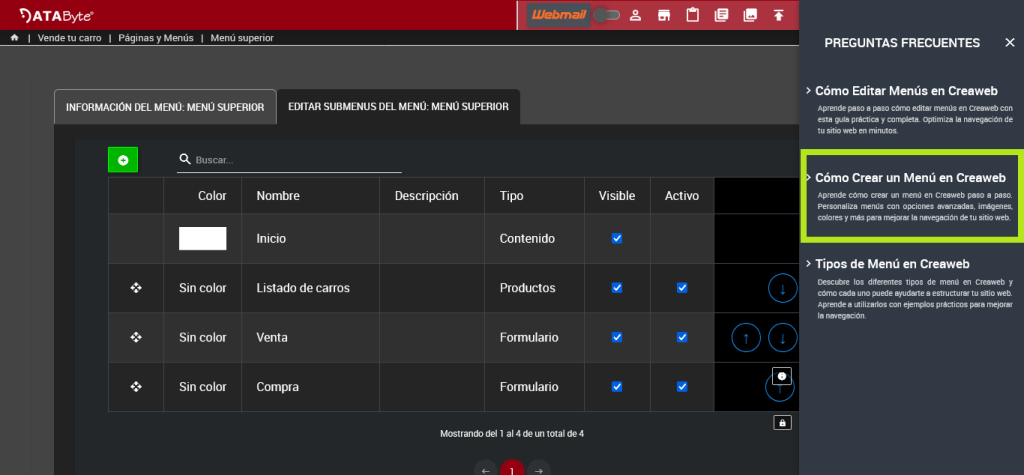Toggle Visible checkbox for Compra row
This screenshot has width=1024, height=475.
(x=617, y=387)
